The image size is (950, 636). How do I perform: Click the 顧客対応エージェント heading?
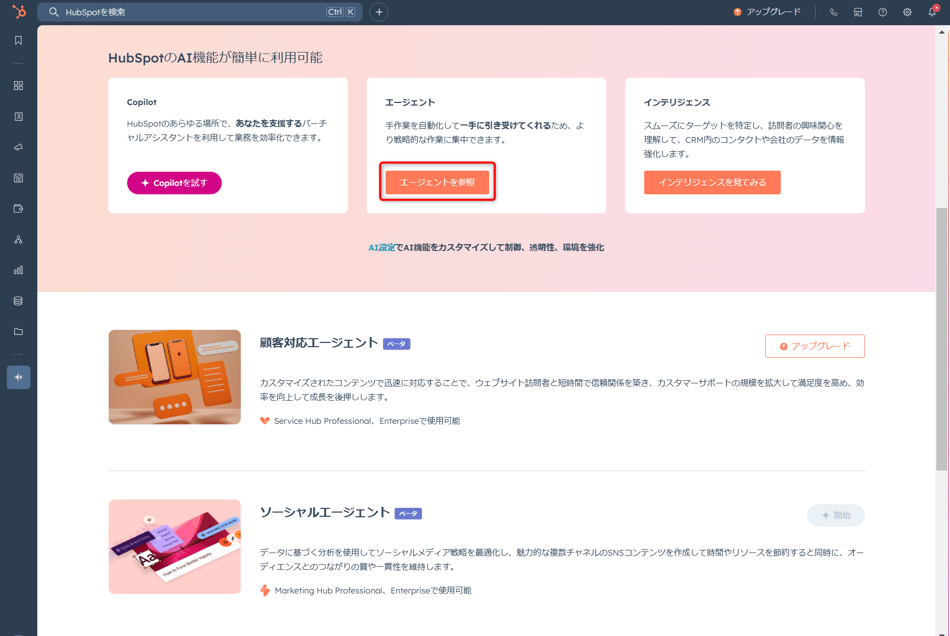click(319, 343)
